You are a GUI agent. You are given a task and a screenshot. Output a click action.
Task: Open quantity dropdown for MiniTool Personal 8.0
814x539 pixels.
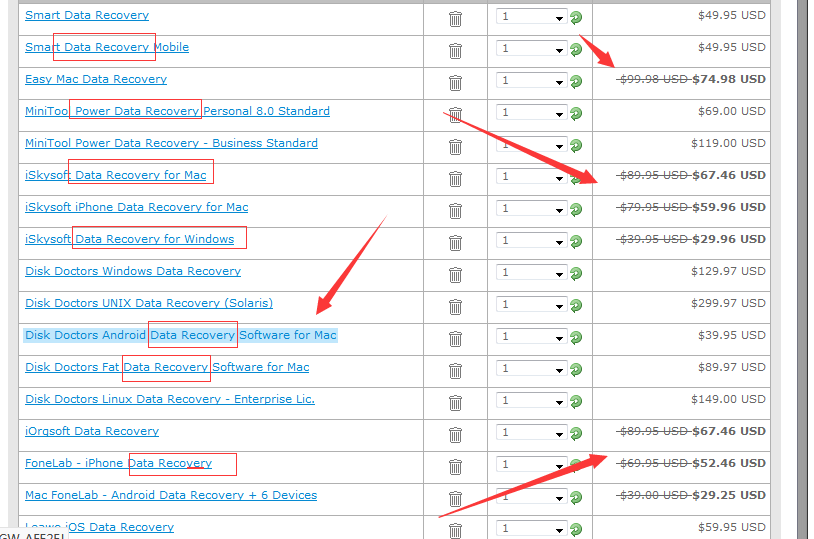(531, 113)
